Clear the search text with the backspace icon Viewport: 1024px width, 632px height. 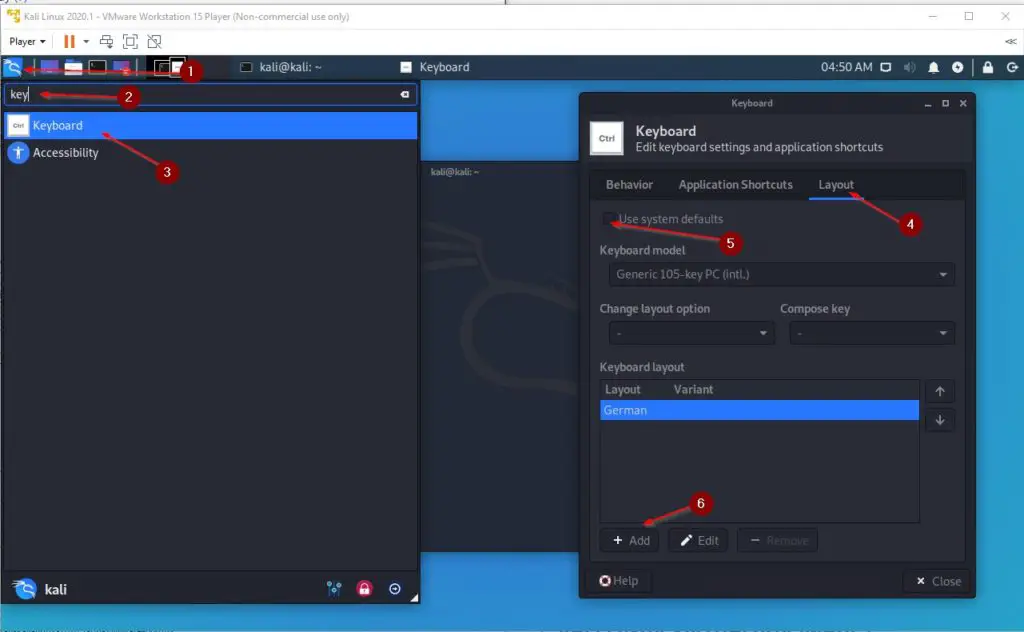coord(405,95)
